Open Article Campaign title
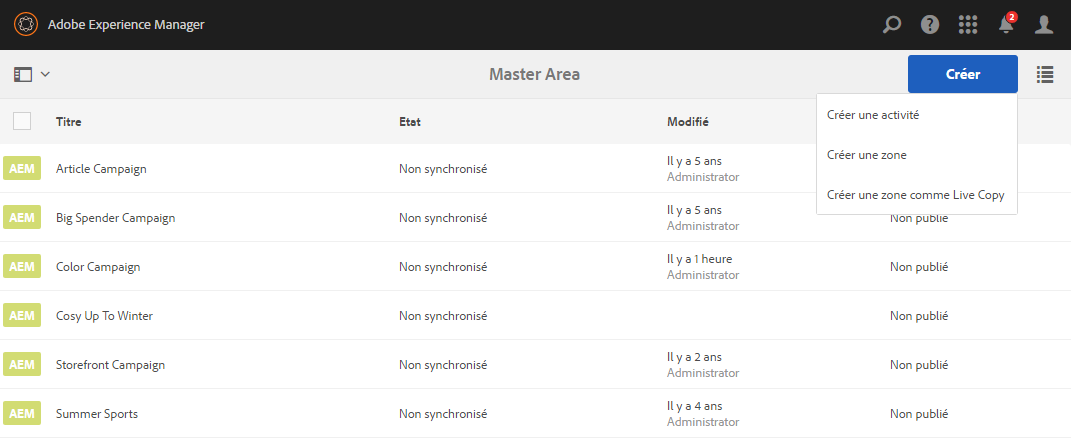The width and height of the screenshot is (1071, 444). click(x=101, y=169)
